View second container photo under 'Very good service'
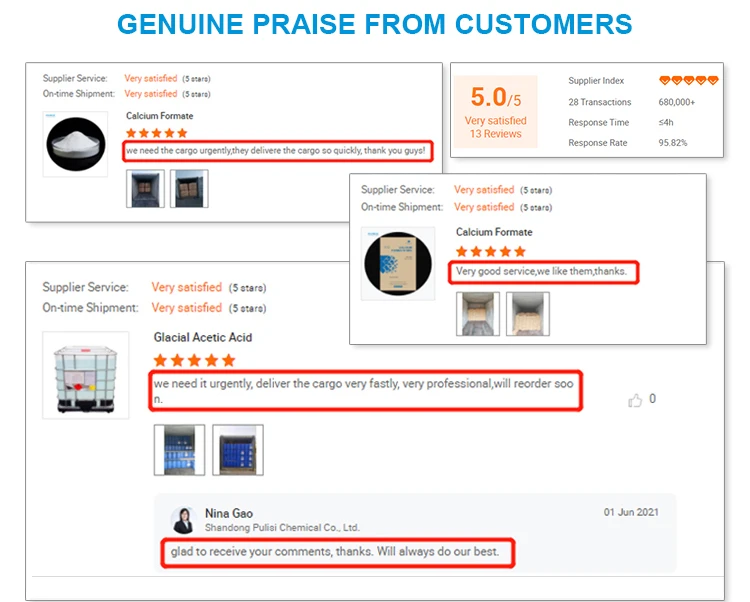The image size is (750, 602). 528,314
